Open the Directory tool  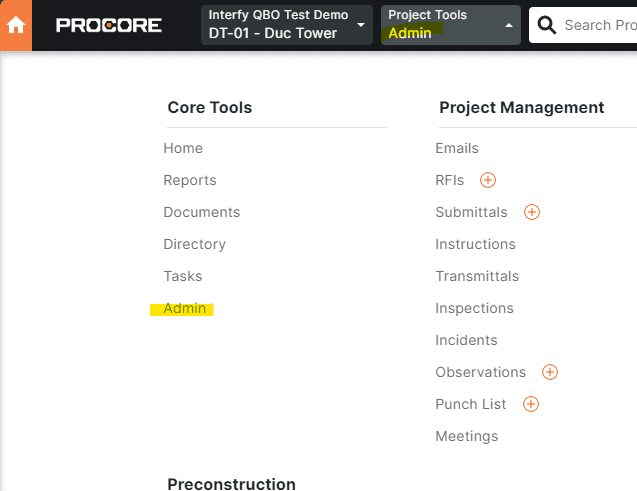click(195, 244)
